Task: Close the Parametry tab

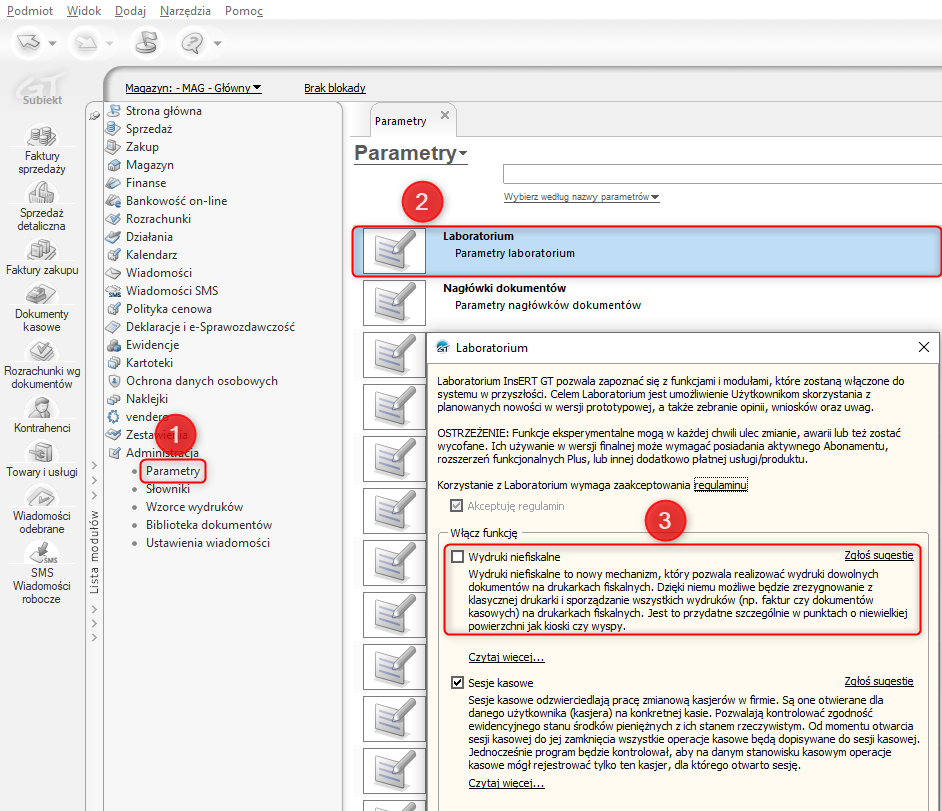Action: [x=445, y=115]
